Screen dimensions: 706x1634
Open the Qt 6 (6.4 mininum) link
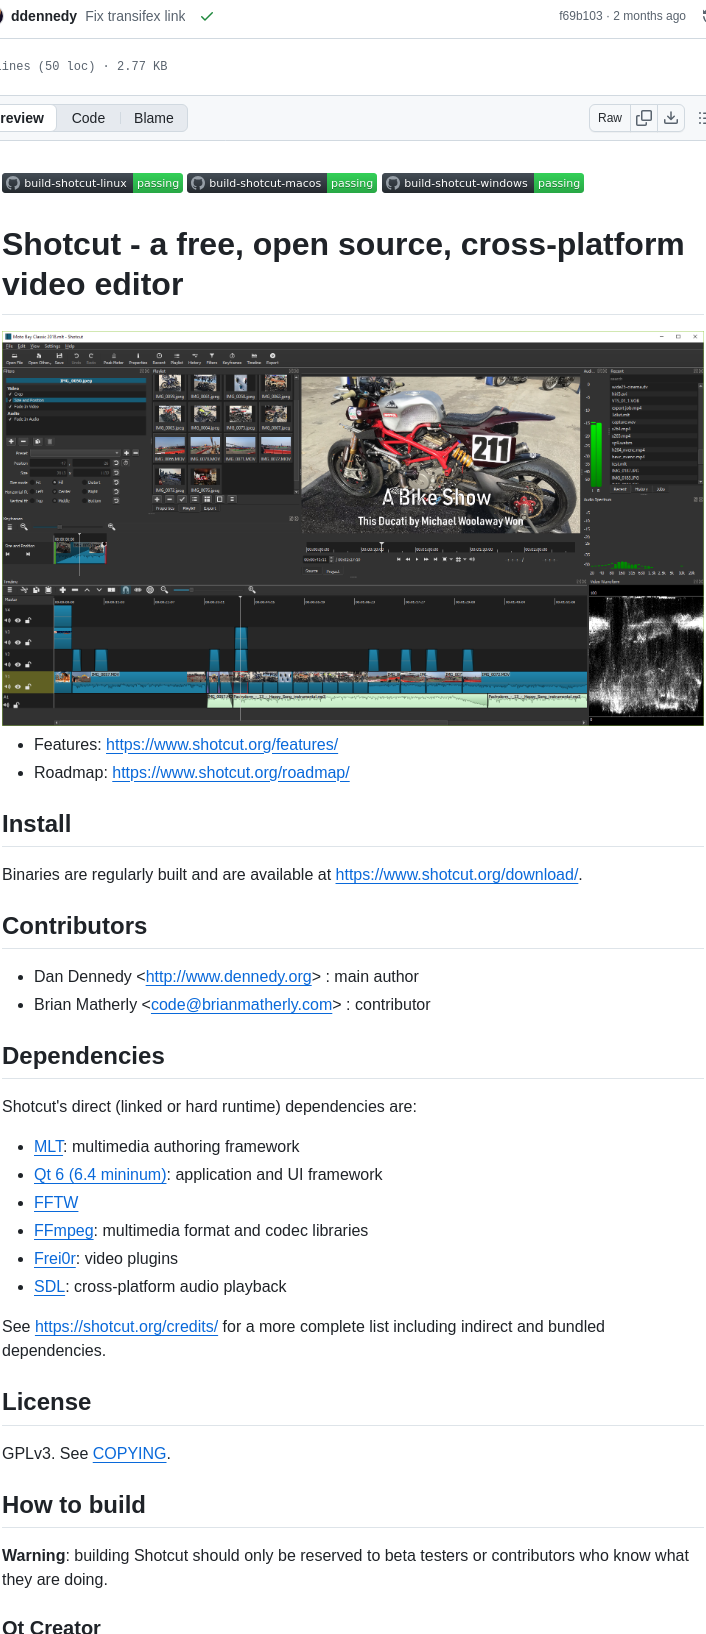pyautogui.click(x=100, y=1174)
